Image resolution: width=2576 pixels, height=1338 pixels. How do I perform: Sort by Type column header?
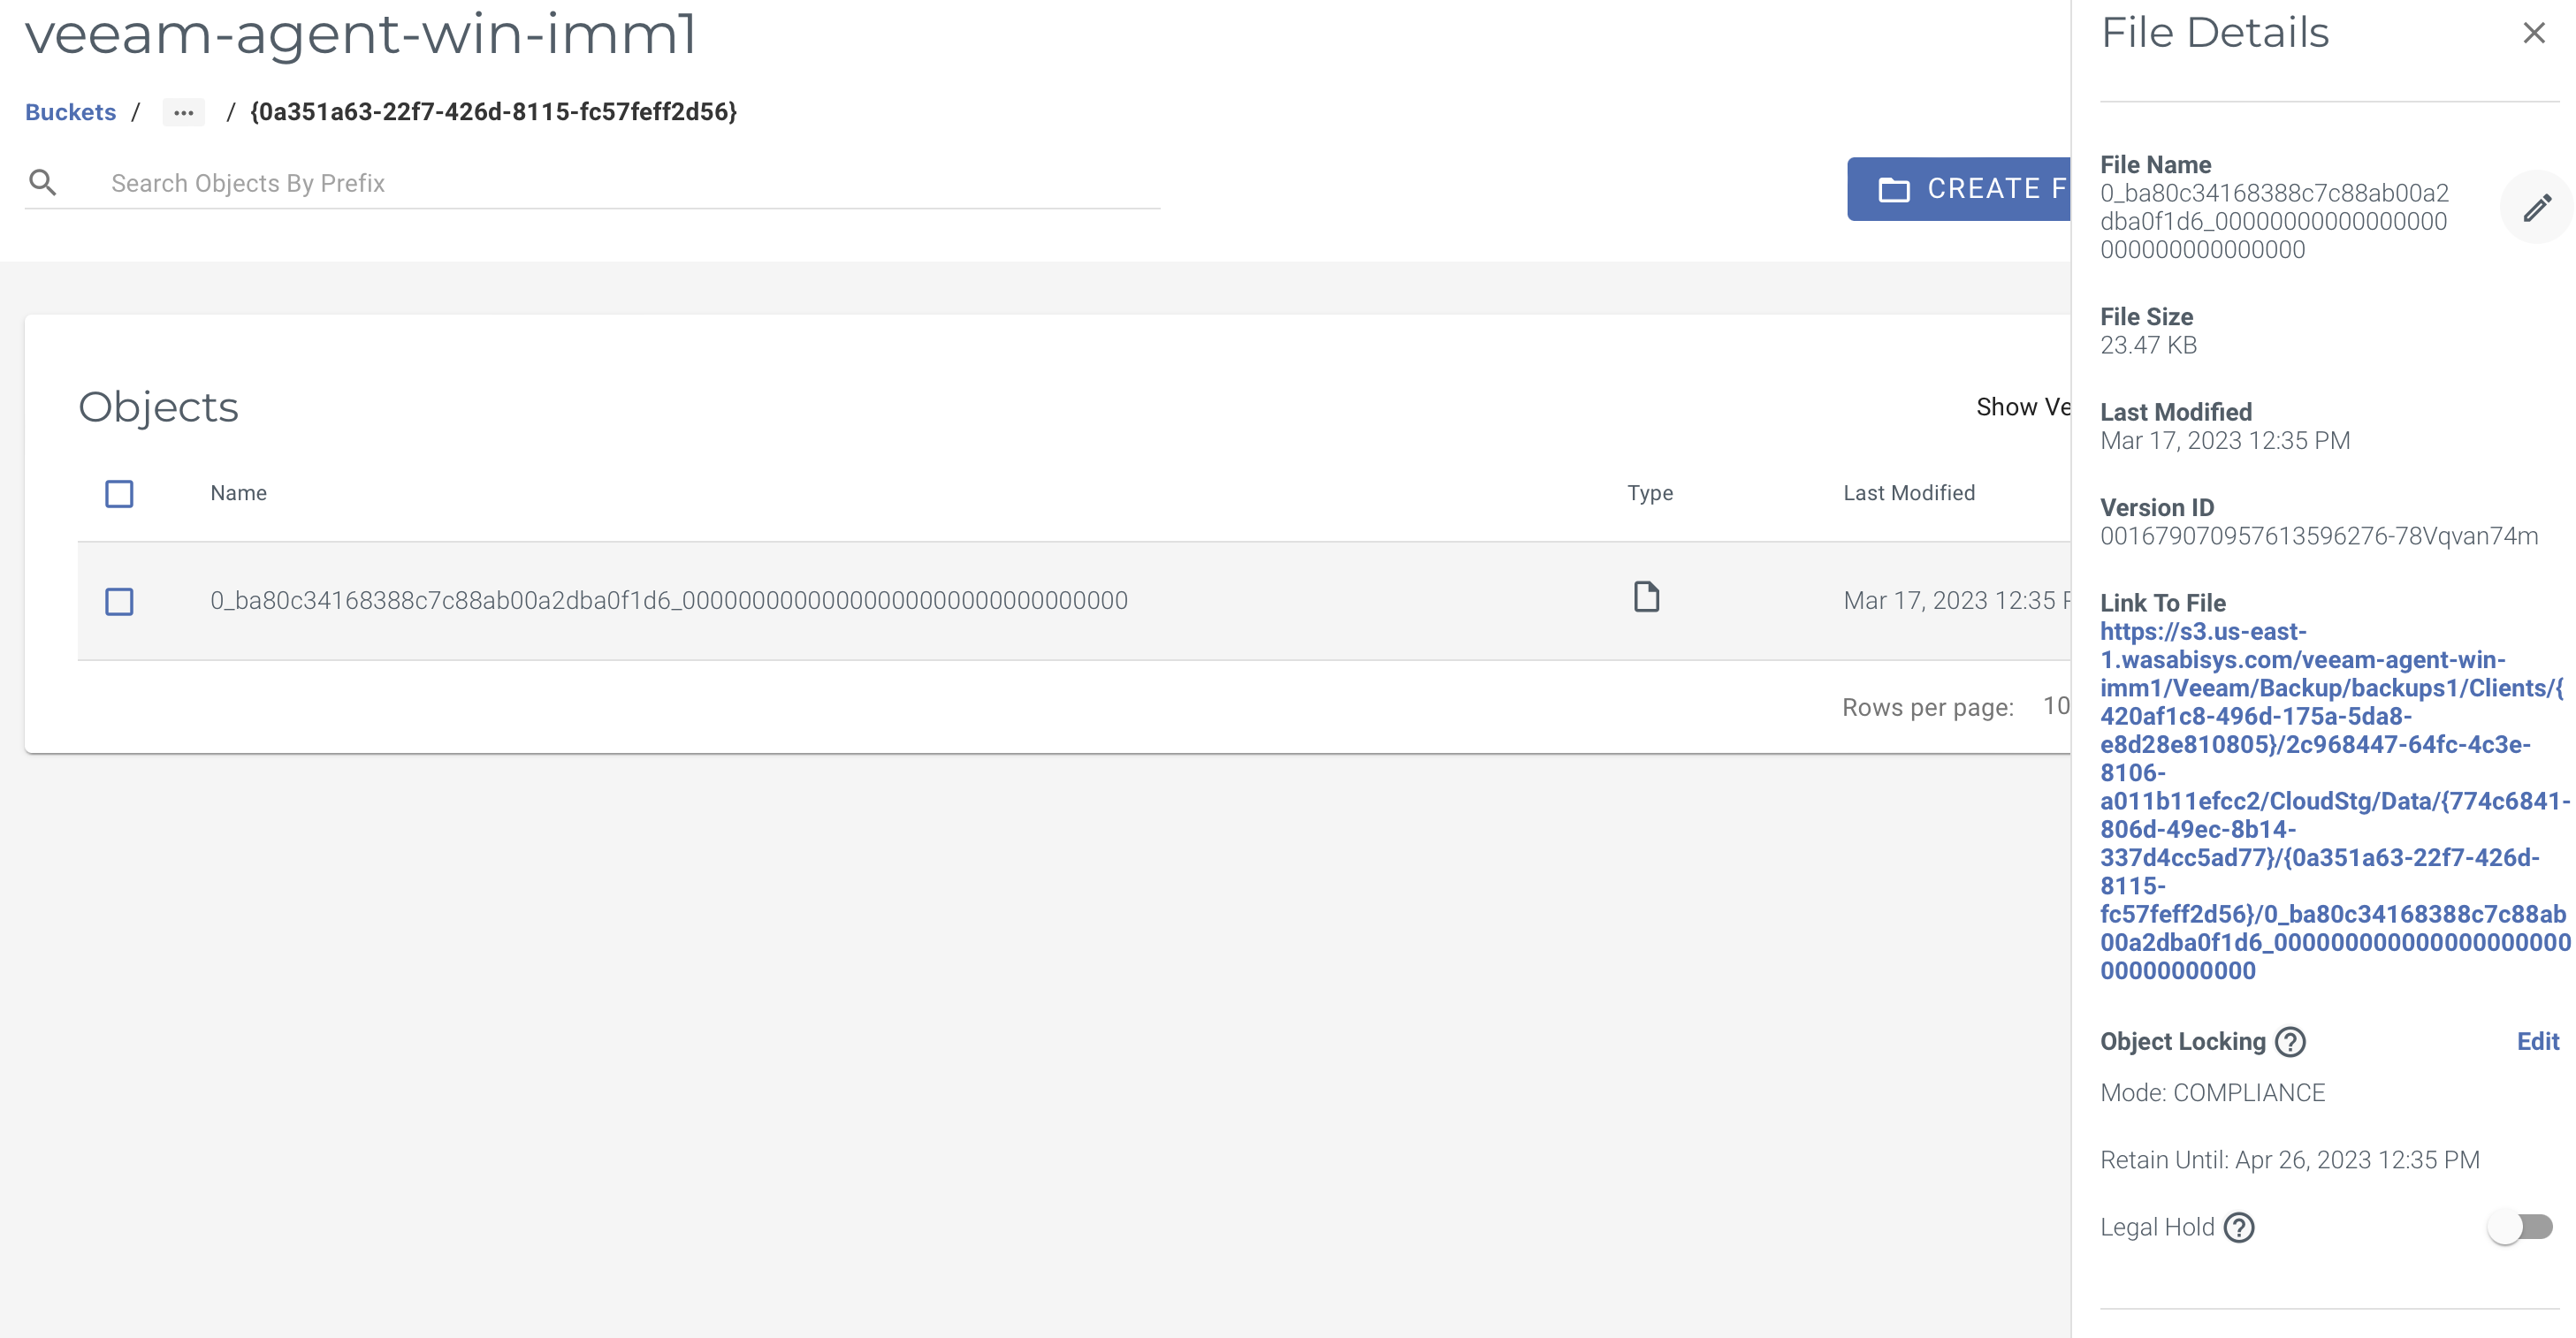1649,493
